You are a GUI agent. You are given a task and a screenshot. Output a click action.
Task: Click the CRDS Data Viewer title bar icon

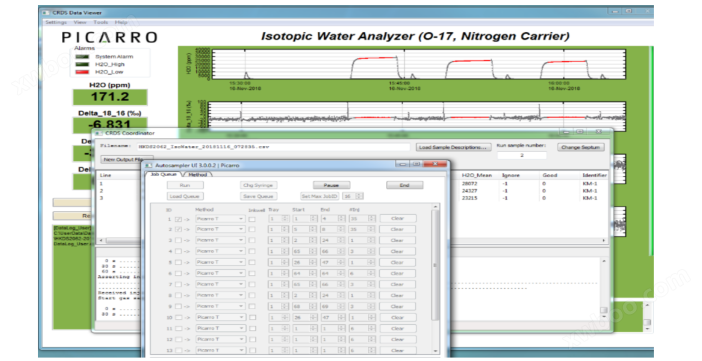[x=46, y=13]
